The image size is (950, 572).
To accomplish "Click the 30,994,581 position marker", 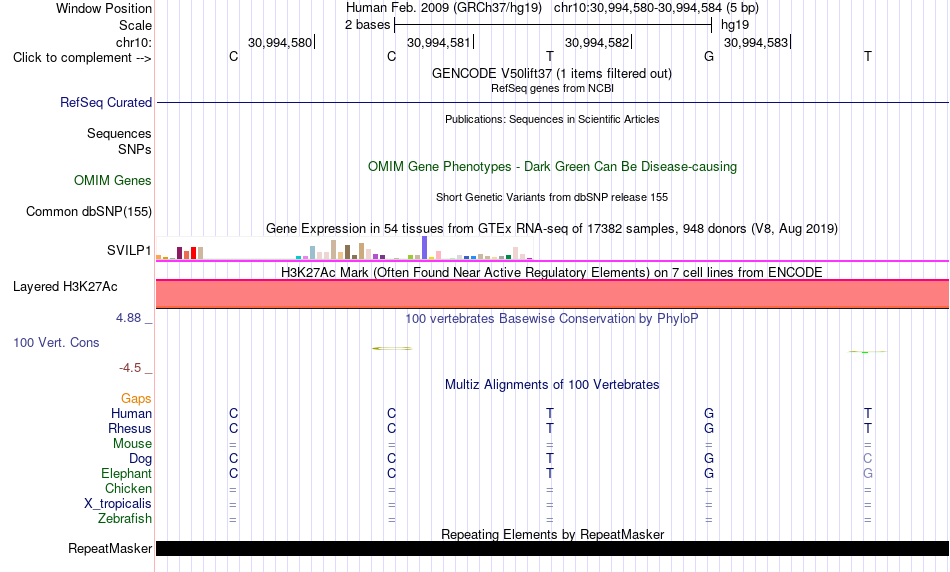I will click(440, 42).
